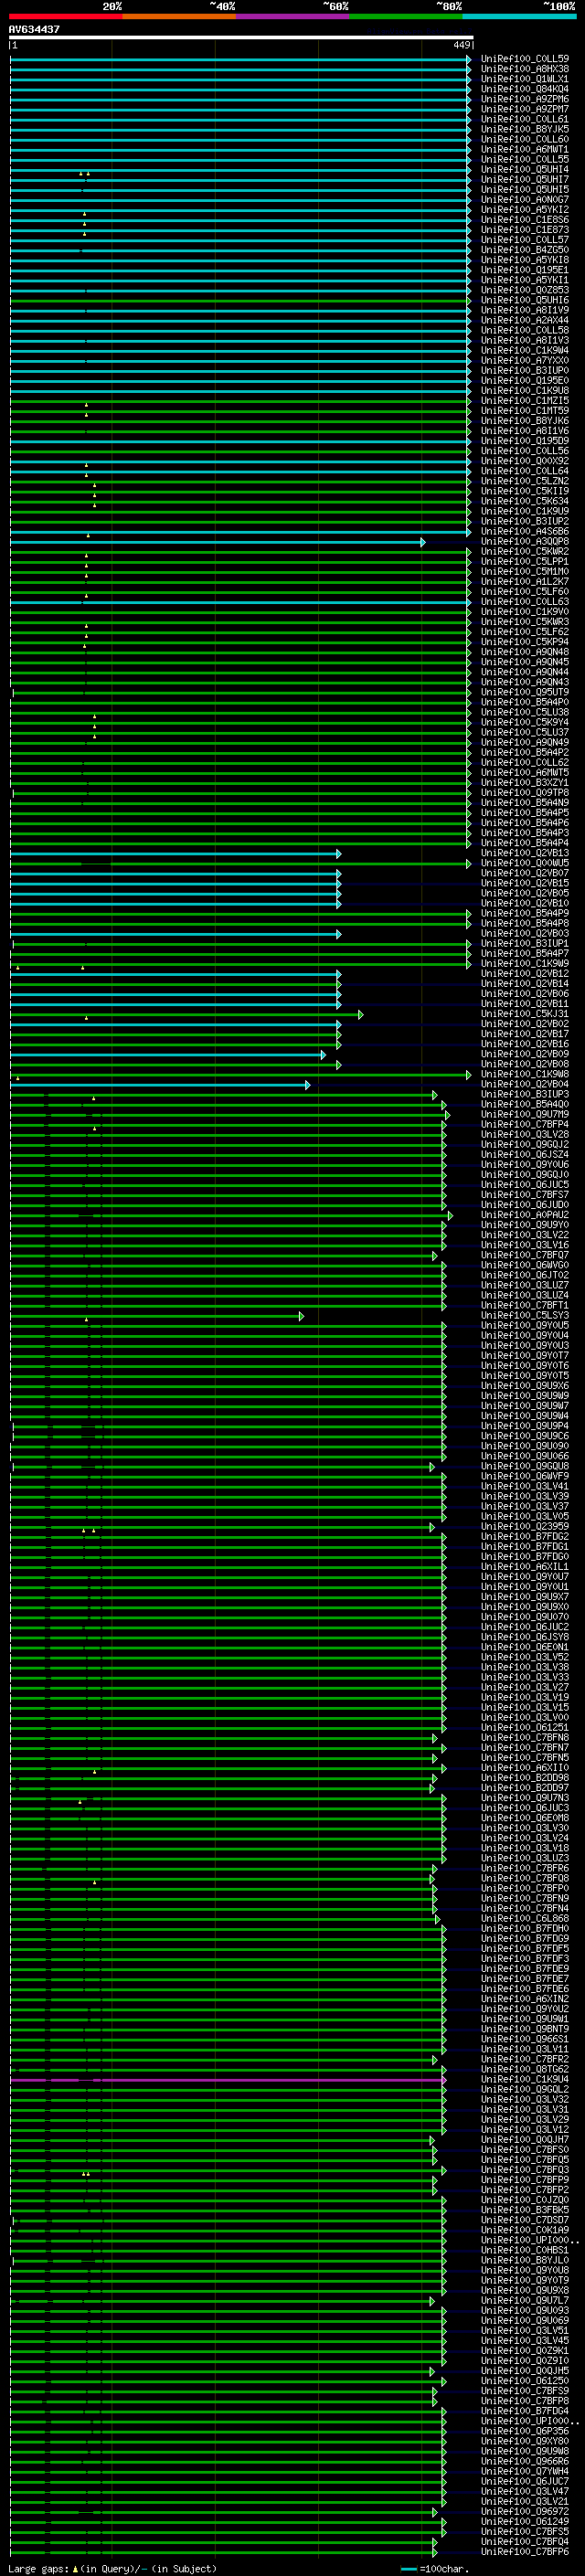
Task: Open hit UniRef100_C0LL59
Action: point(525,59)
